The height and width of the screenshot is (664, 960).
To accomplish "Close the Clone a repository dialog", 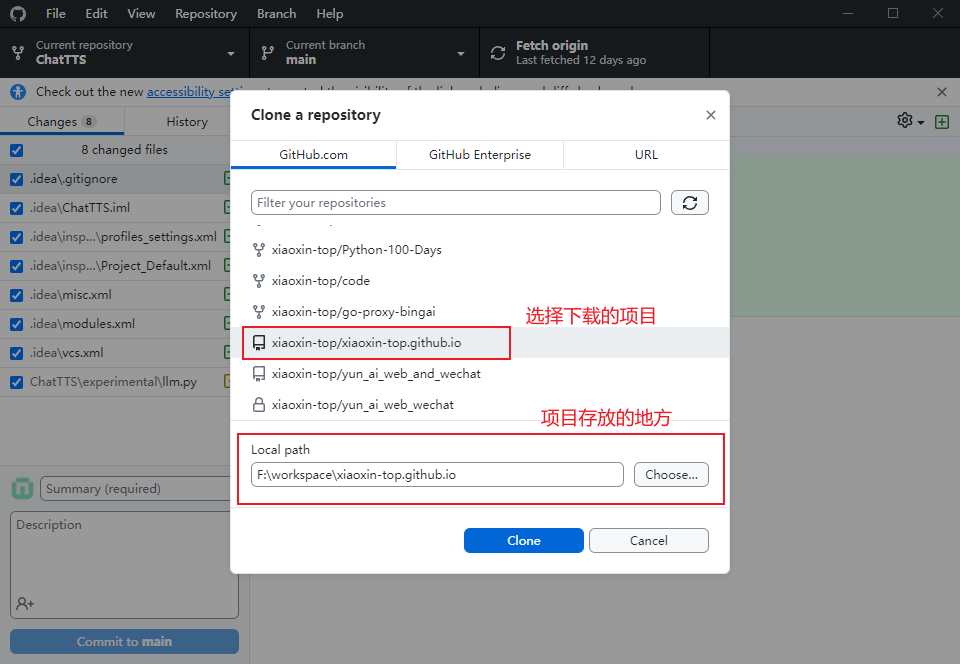I will [x=710, y=115].
